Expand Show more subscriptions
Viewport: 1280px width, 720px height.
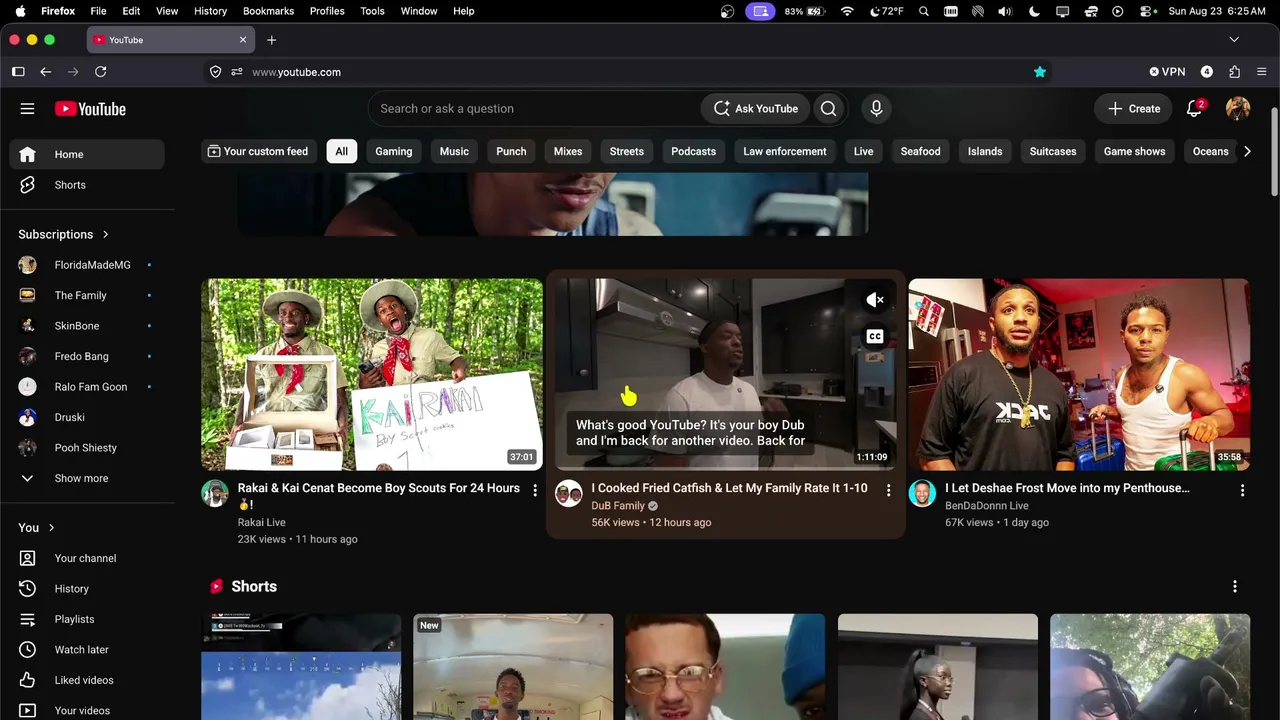point(87,478)
